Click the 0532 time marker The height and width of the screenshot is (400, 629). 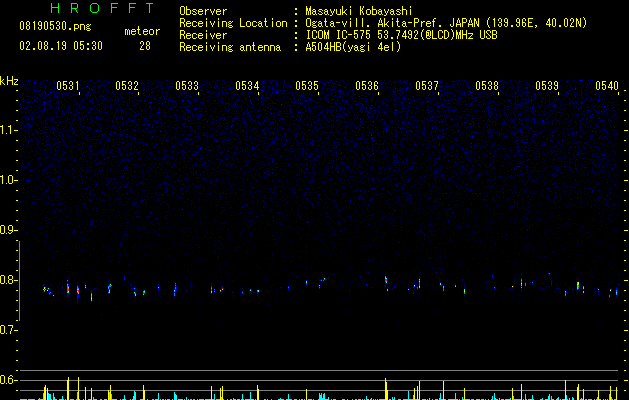click(x=127, y=85)
